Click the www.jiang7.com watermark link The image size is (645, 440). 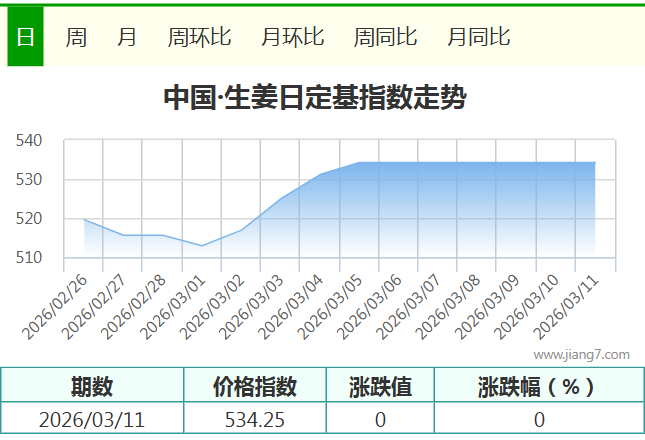click(x=581, y=354)
